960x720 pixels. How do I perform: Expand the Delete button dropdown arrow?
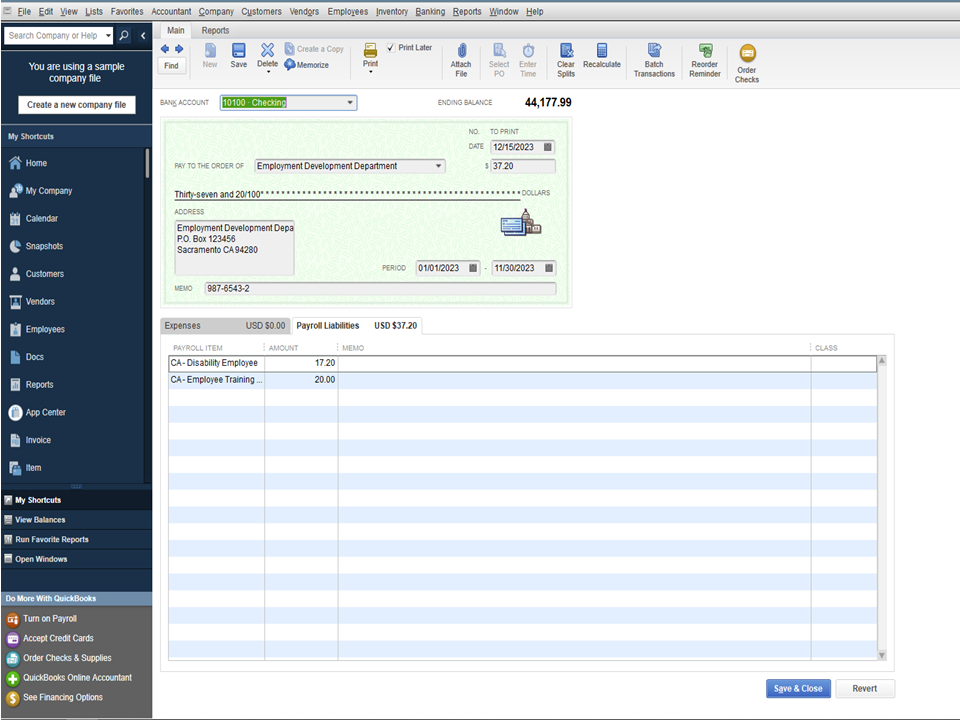tap(268, 72)
